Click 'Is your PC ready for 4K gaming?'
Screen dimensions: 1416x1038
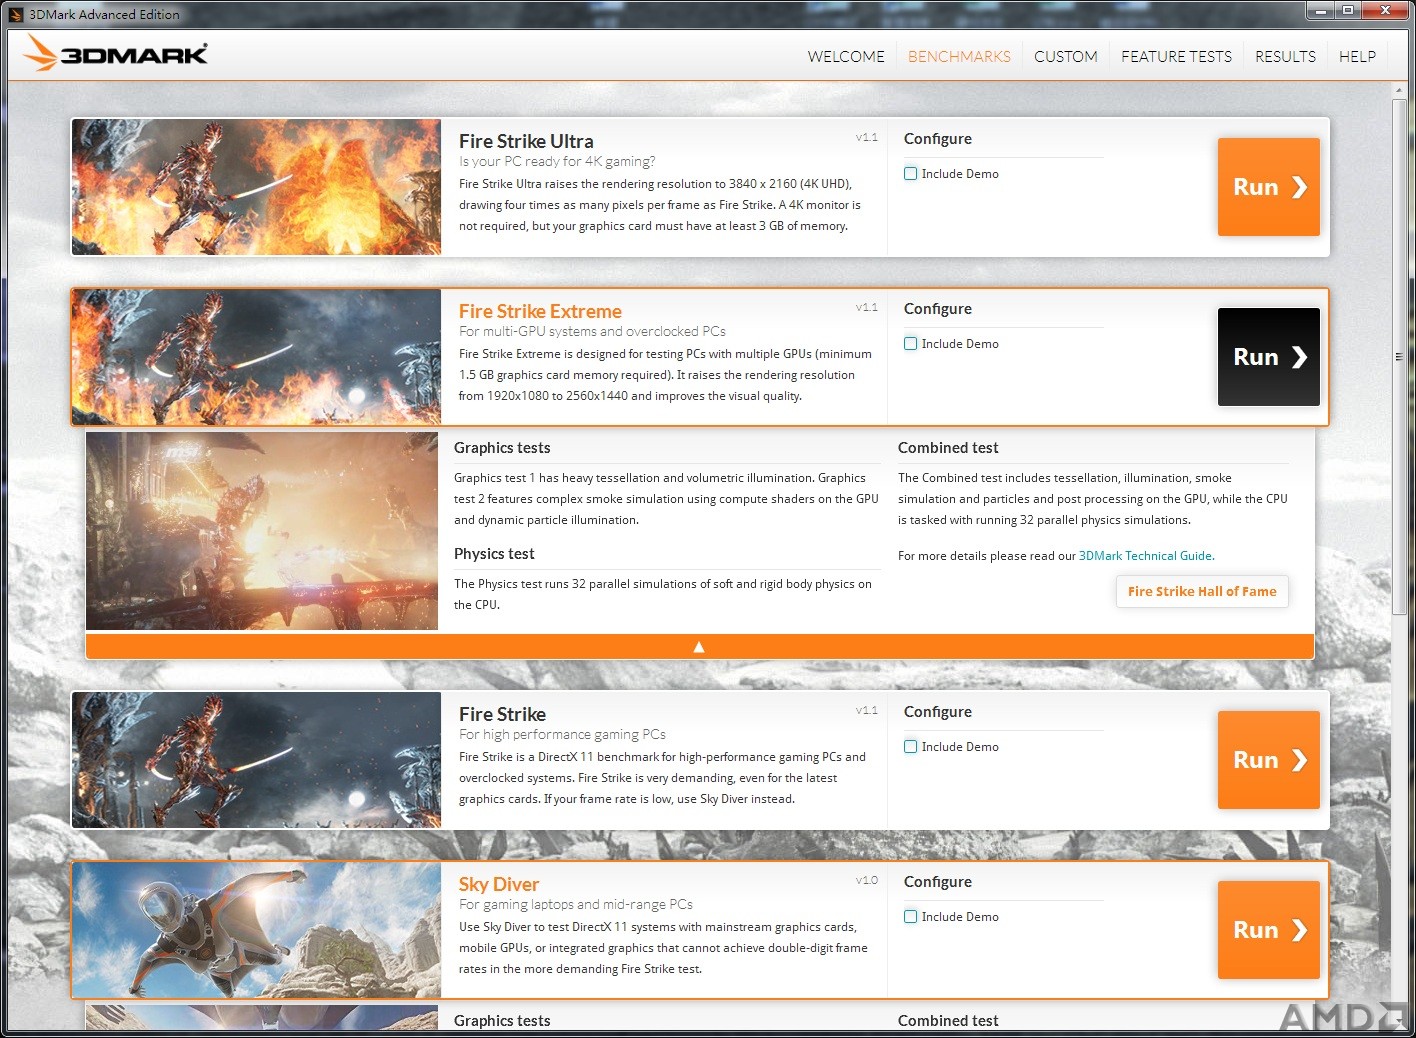[557, 161]
